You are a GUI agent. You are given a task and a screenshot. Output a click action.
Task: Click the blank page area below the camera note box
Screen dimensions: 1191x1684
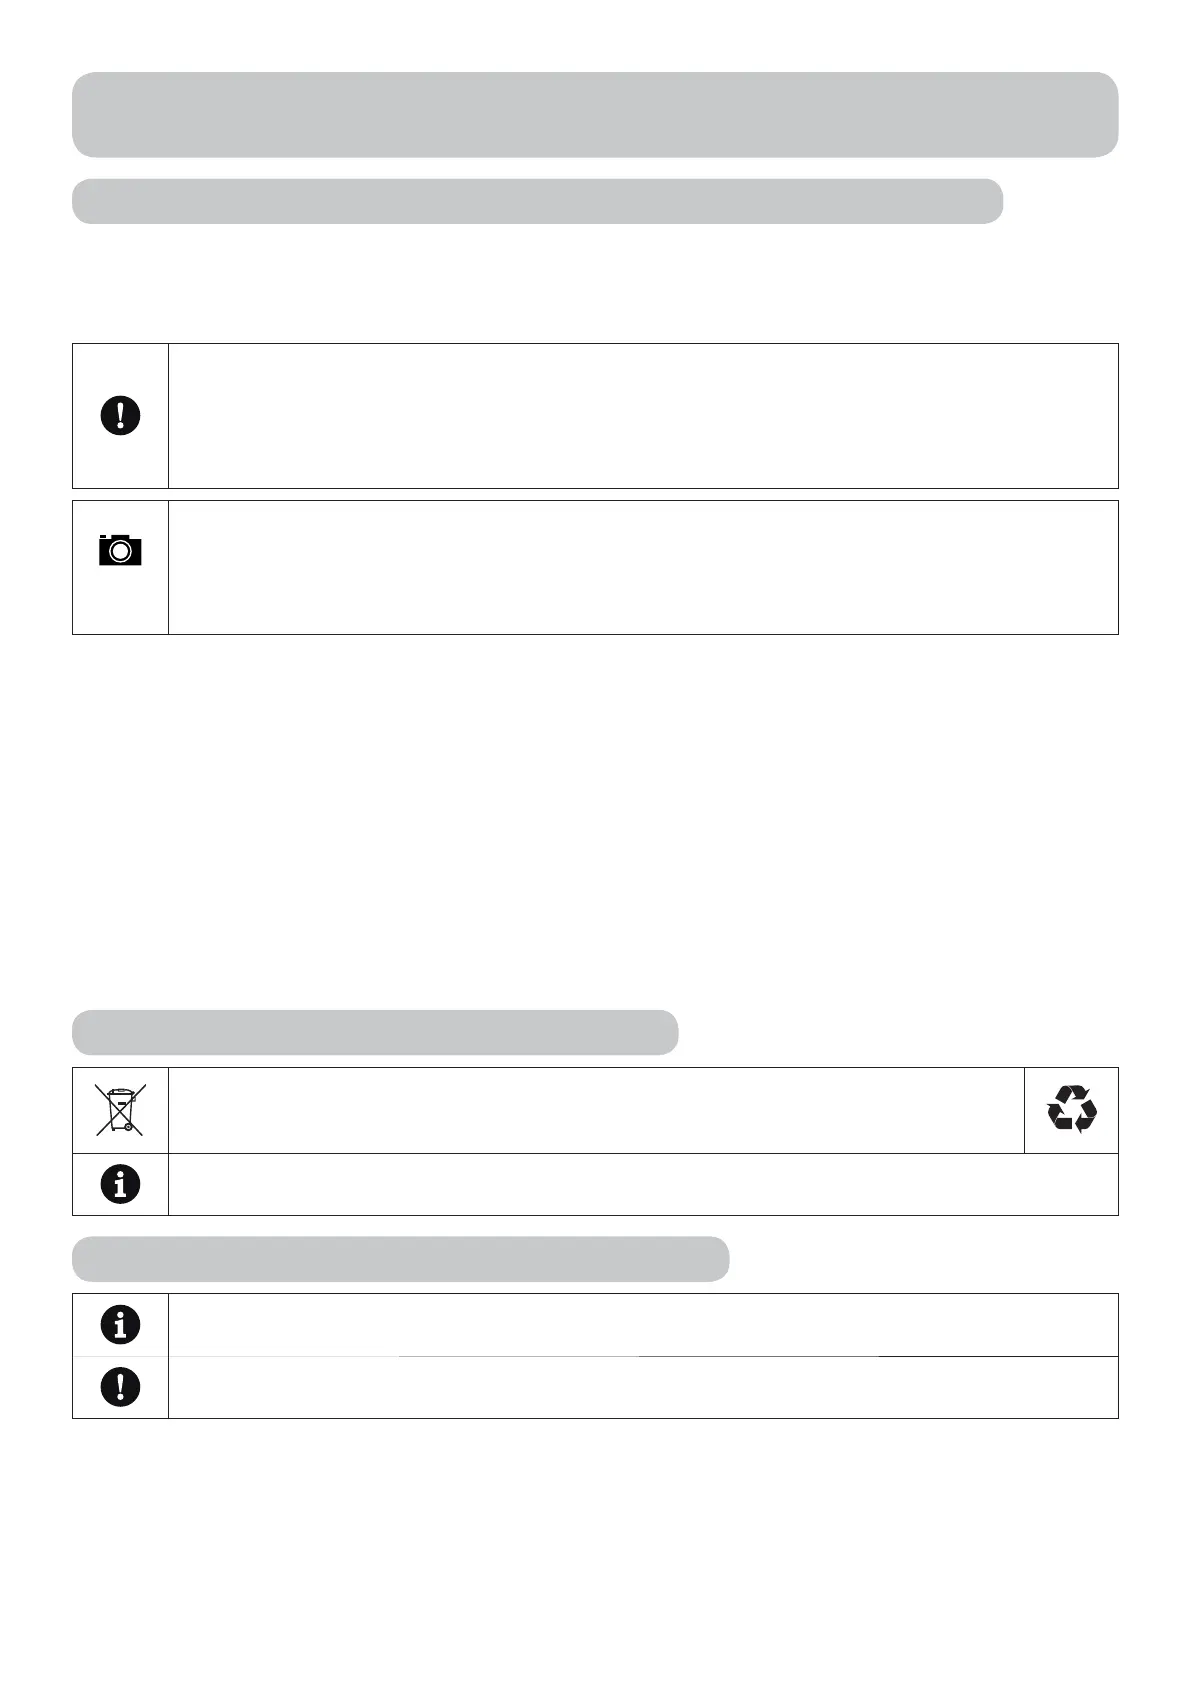point(594,820)
